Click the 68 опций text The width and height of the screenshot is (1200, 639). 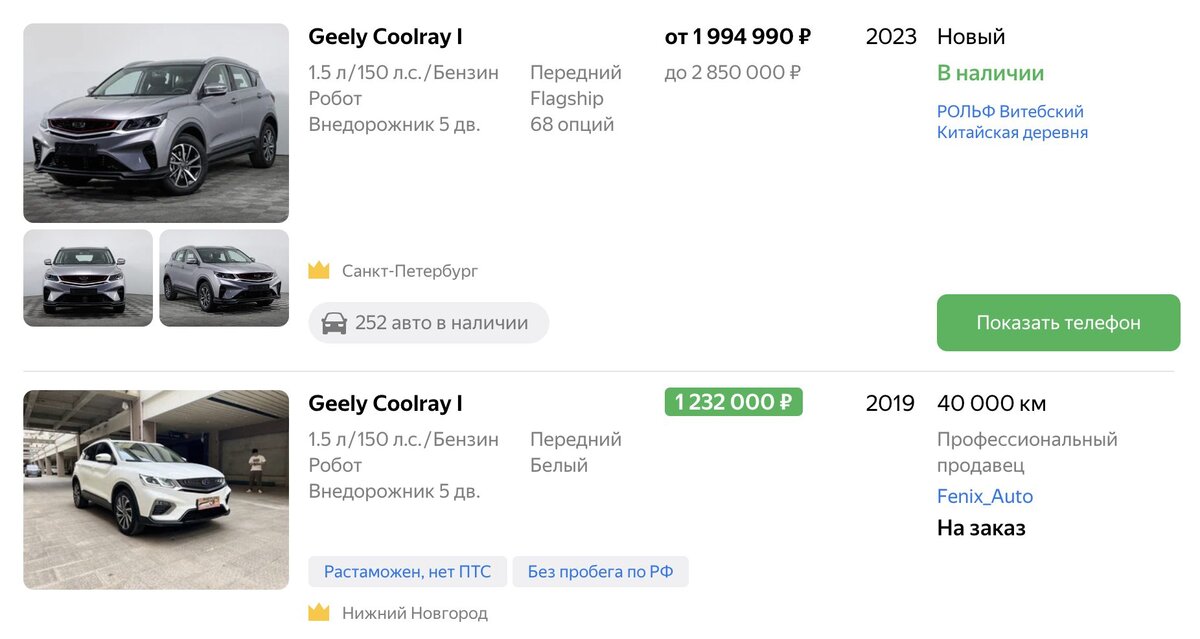pyautogui.click(x=572, y=124)
